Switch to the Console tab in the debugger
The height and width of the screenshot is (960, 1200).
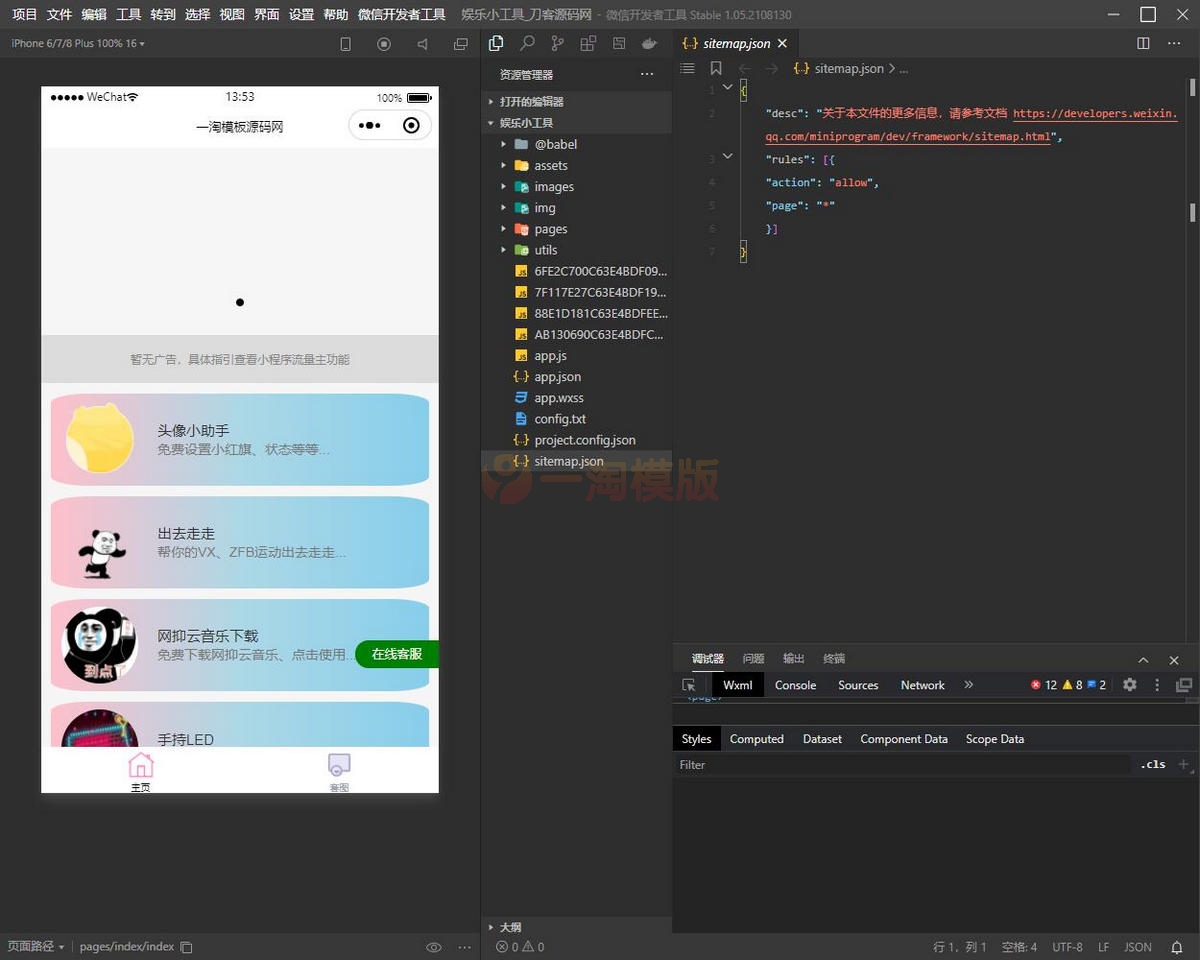[x=795, y=685]
